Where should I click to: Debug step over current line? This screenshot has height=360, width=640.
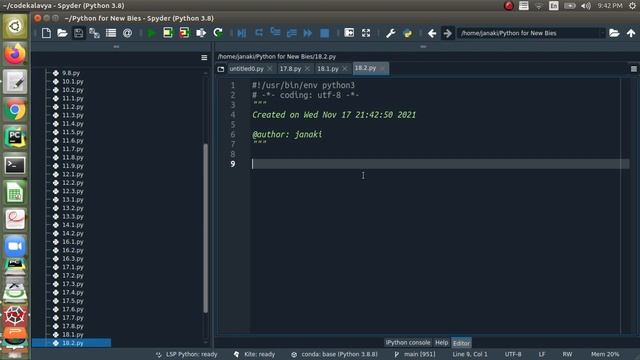pyautogui.click(x=259, y=33)
